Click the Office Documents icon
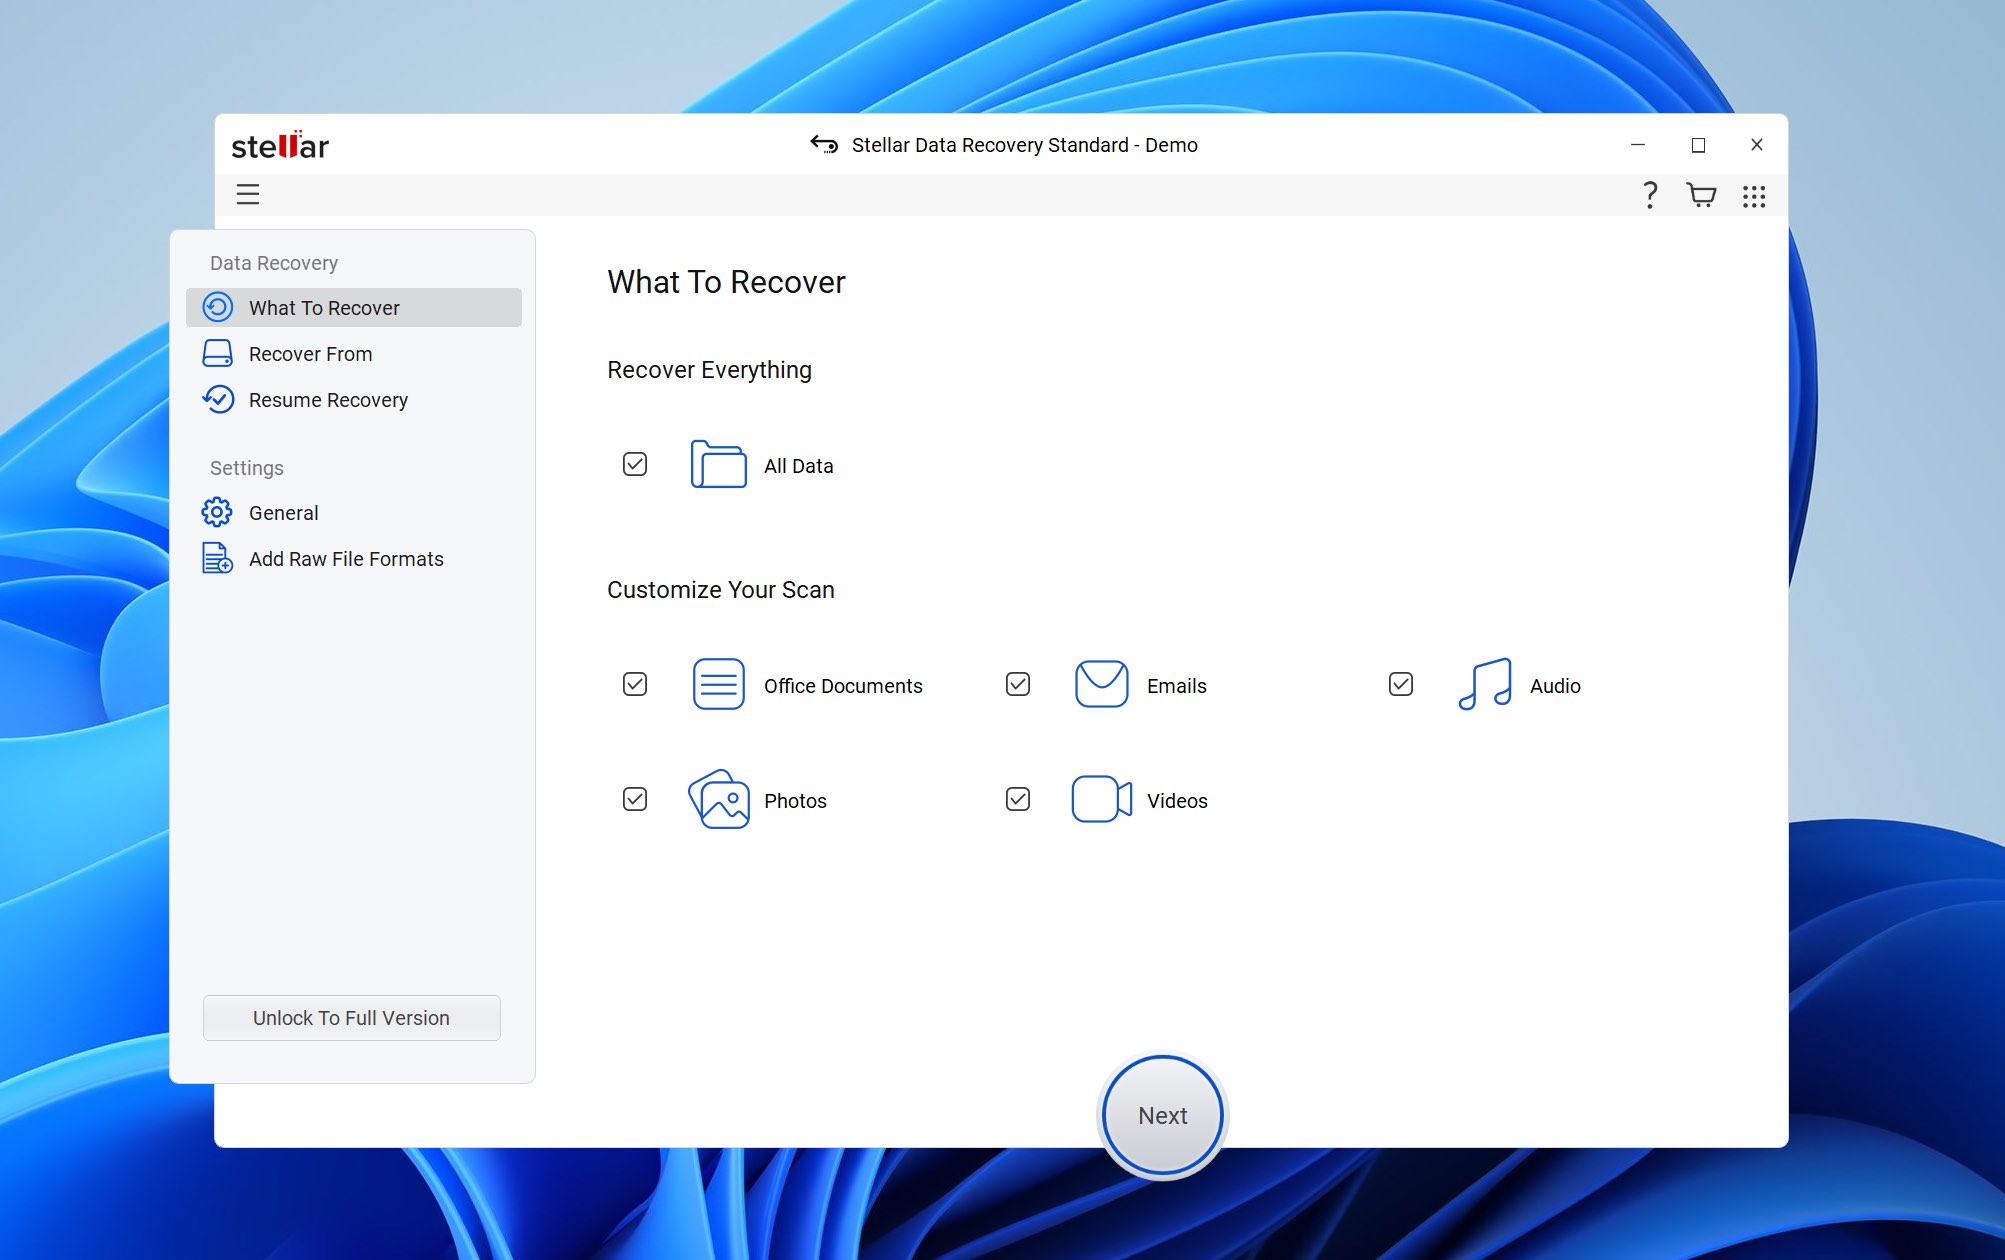Image resolution: width=2005 pixels, height=1260 pixels. (x=718, y=684)
